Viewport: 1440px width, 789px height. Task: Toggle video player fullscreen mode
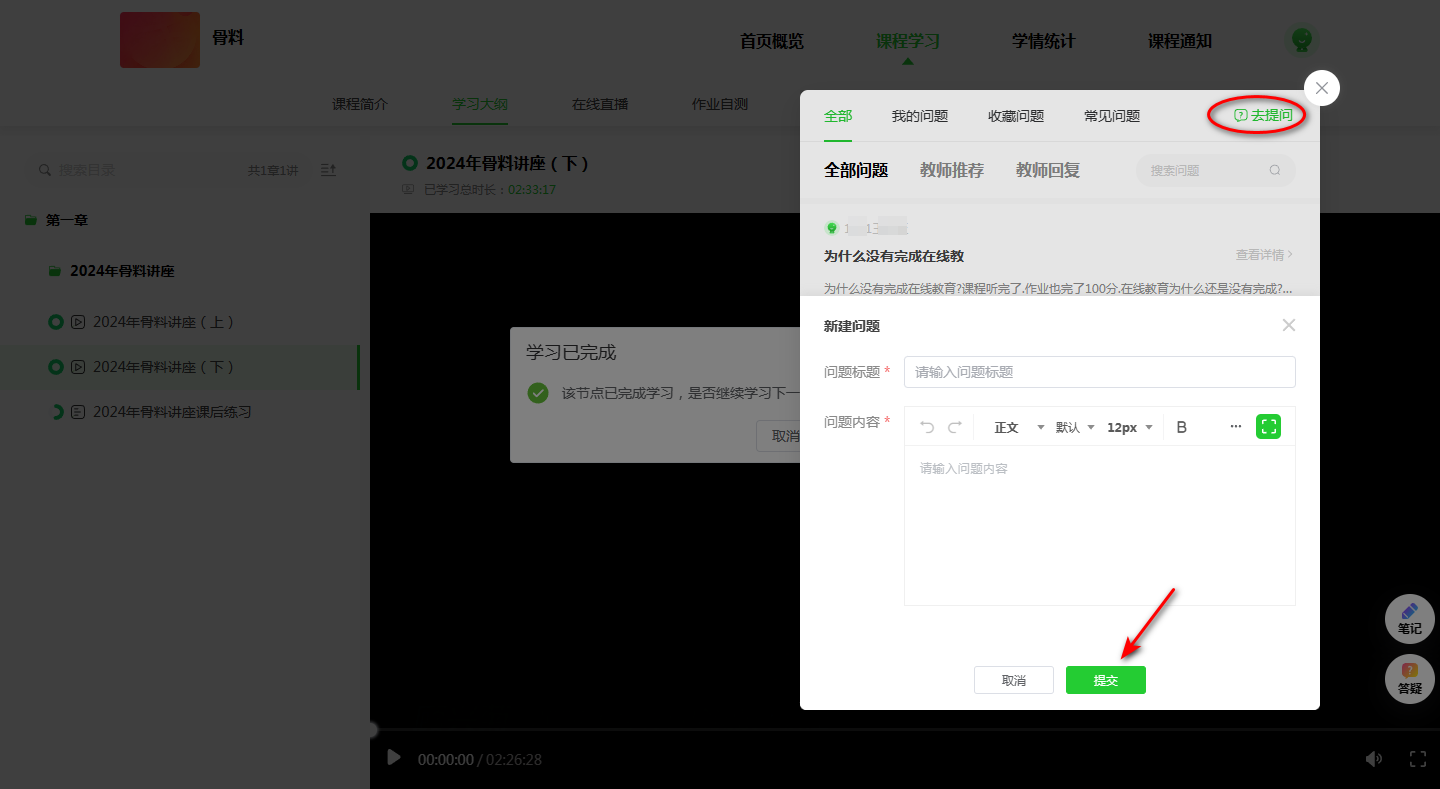1417,759
